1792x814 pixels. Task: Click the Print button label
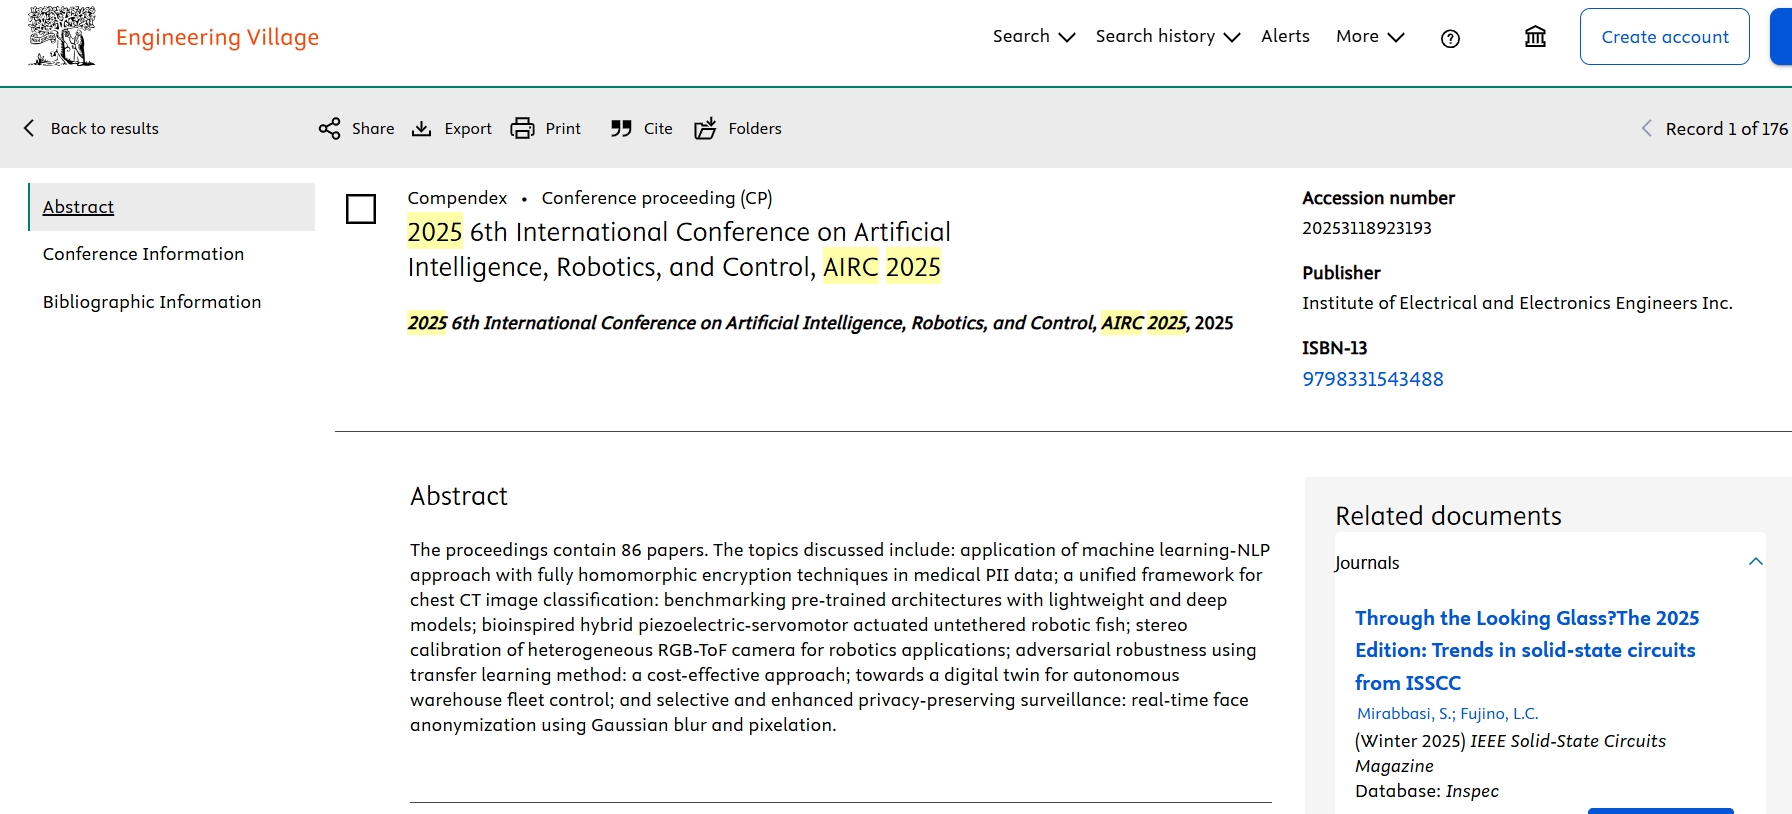(563, 129)
